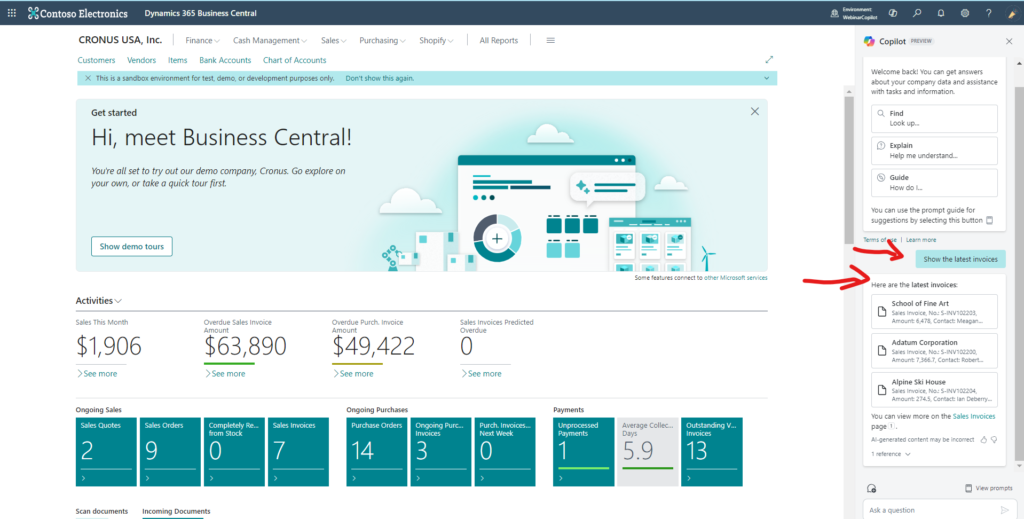
Task: Expand the Finance menu
Action: pos(202,40)
